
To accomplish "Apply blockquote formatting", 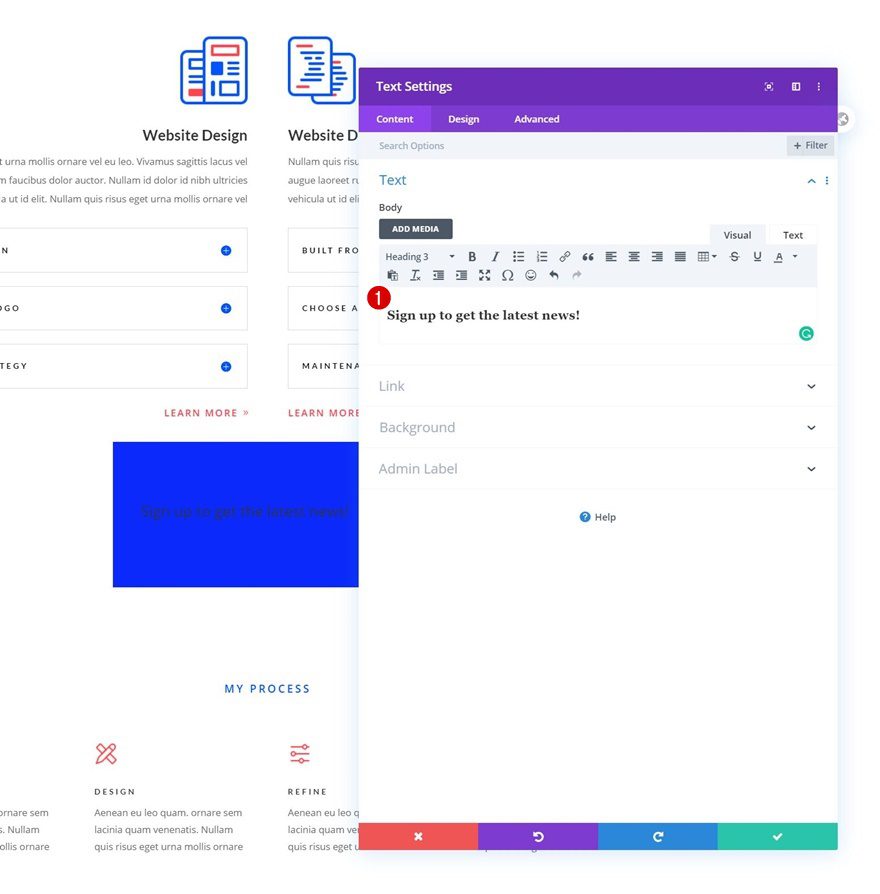I will (x=588, y=256).
